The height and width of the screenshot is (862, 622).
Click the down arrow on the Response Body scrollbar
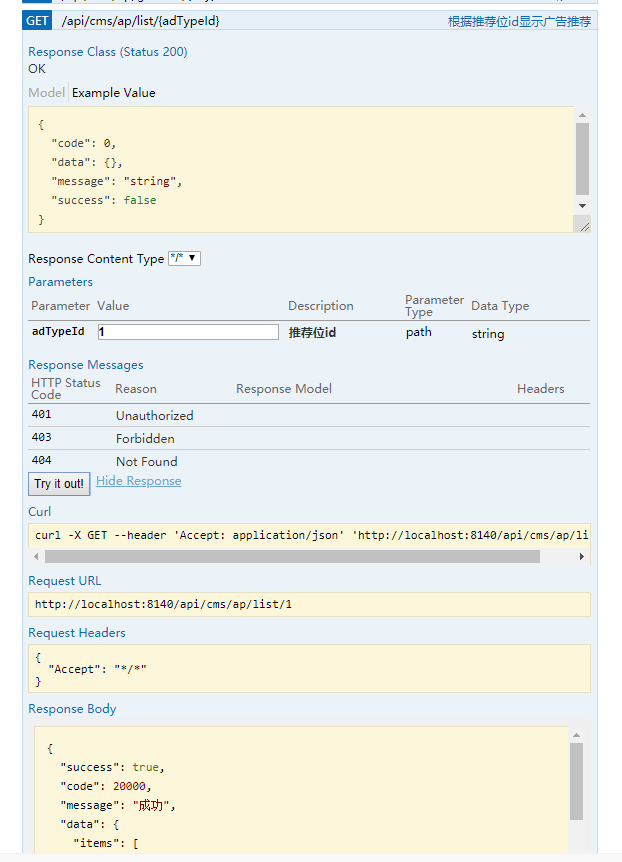(578, 855)
